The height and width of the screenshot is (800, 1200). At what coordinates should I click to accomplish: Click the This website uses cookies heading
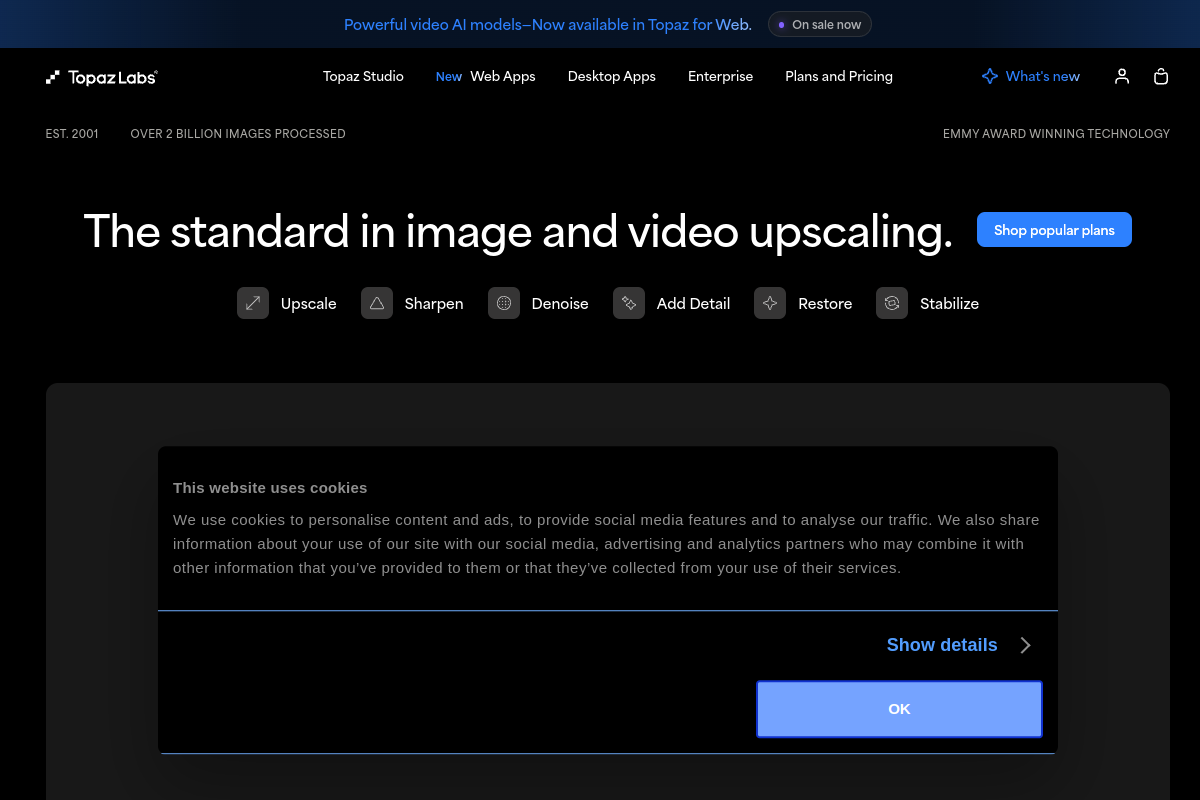pyautogui.click(x=270, y=488)
